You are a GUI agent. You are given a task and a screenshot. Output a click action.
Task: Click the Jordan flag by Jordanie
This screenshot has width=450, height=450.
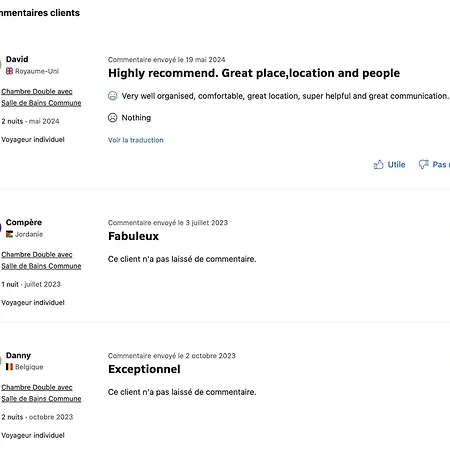click(9, 234)
